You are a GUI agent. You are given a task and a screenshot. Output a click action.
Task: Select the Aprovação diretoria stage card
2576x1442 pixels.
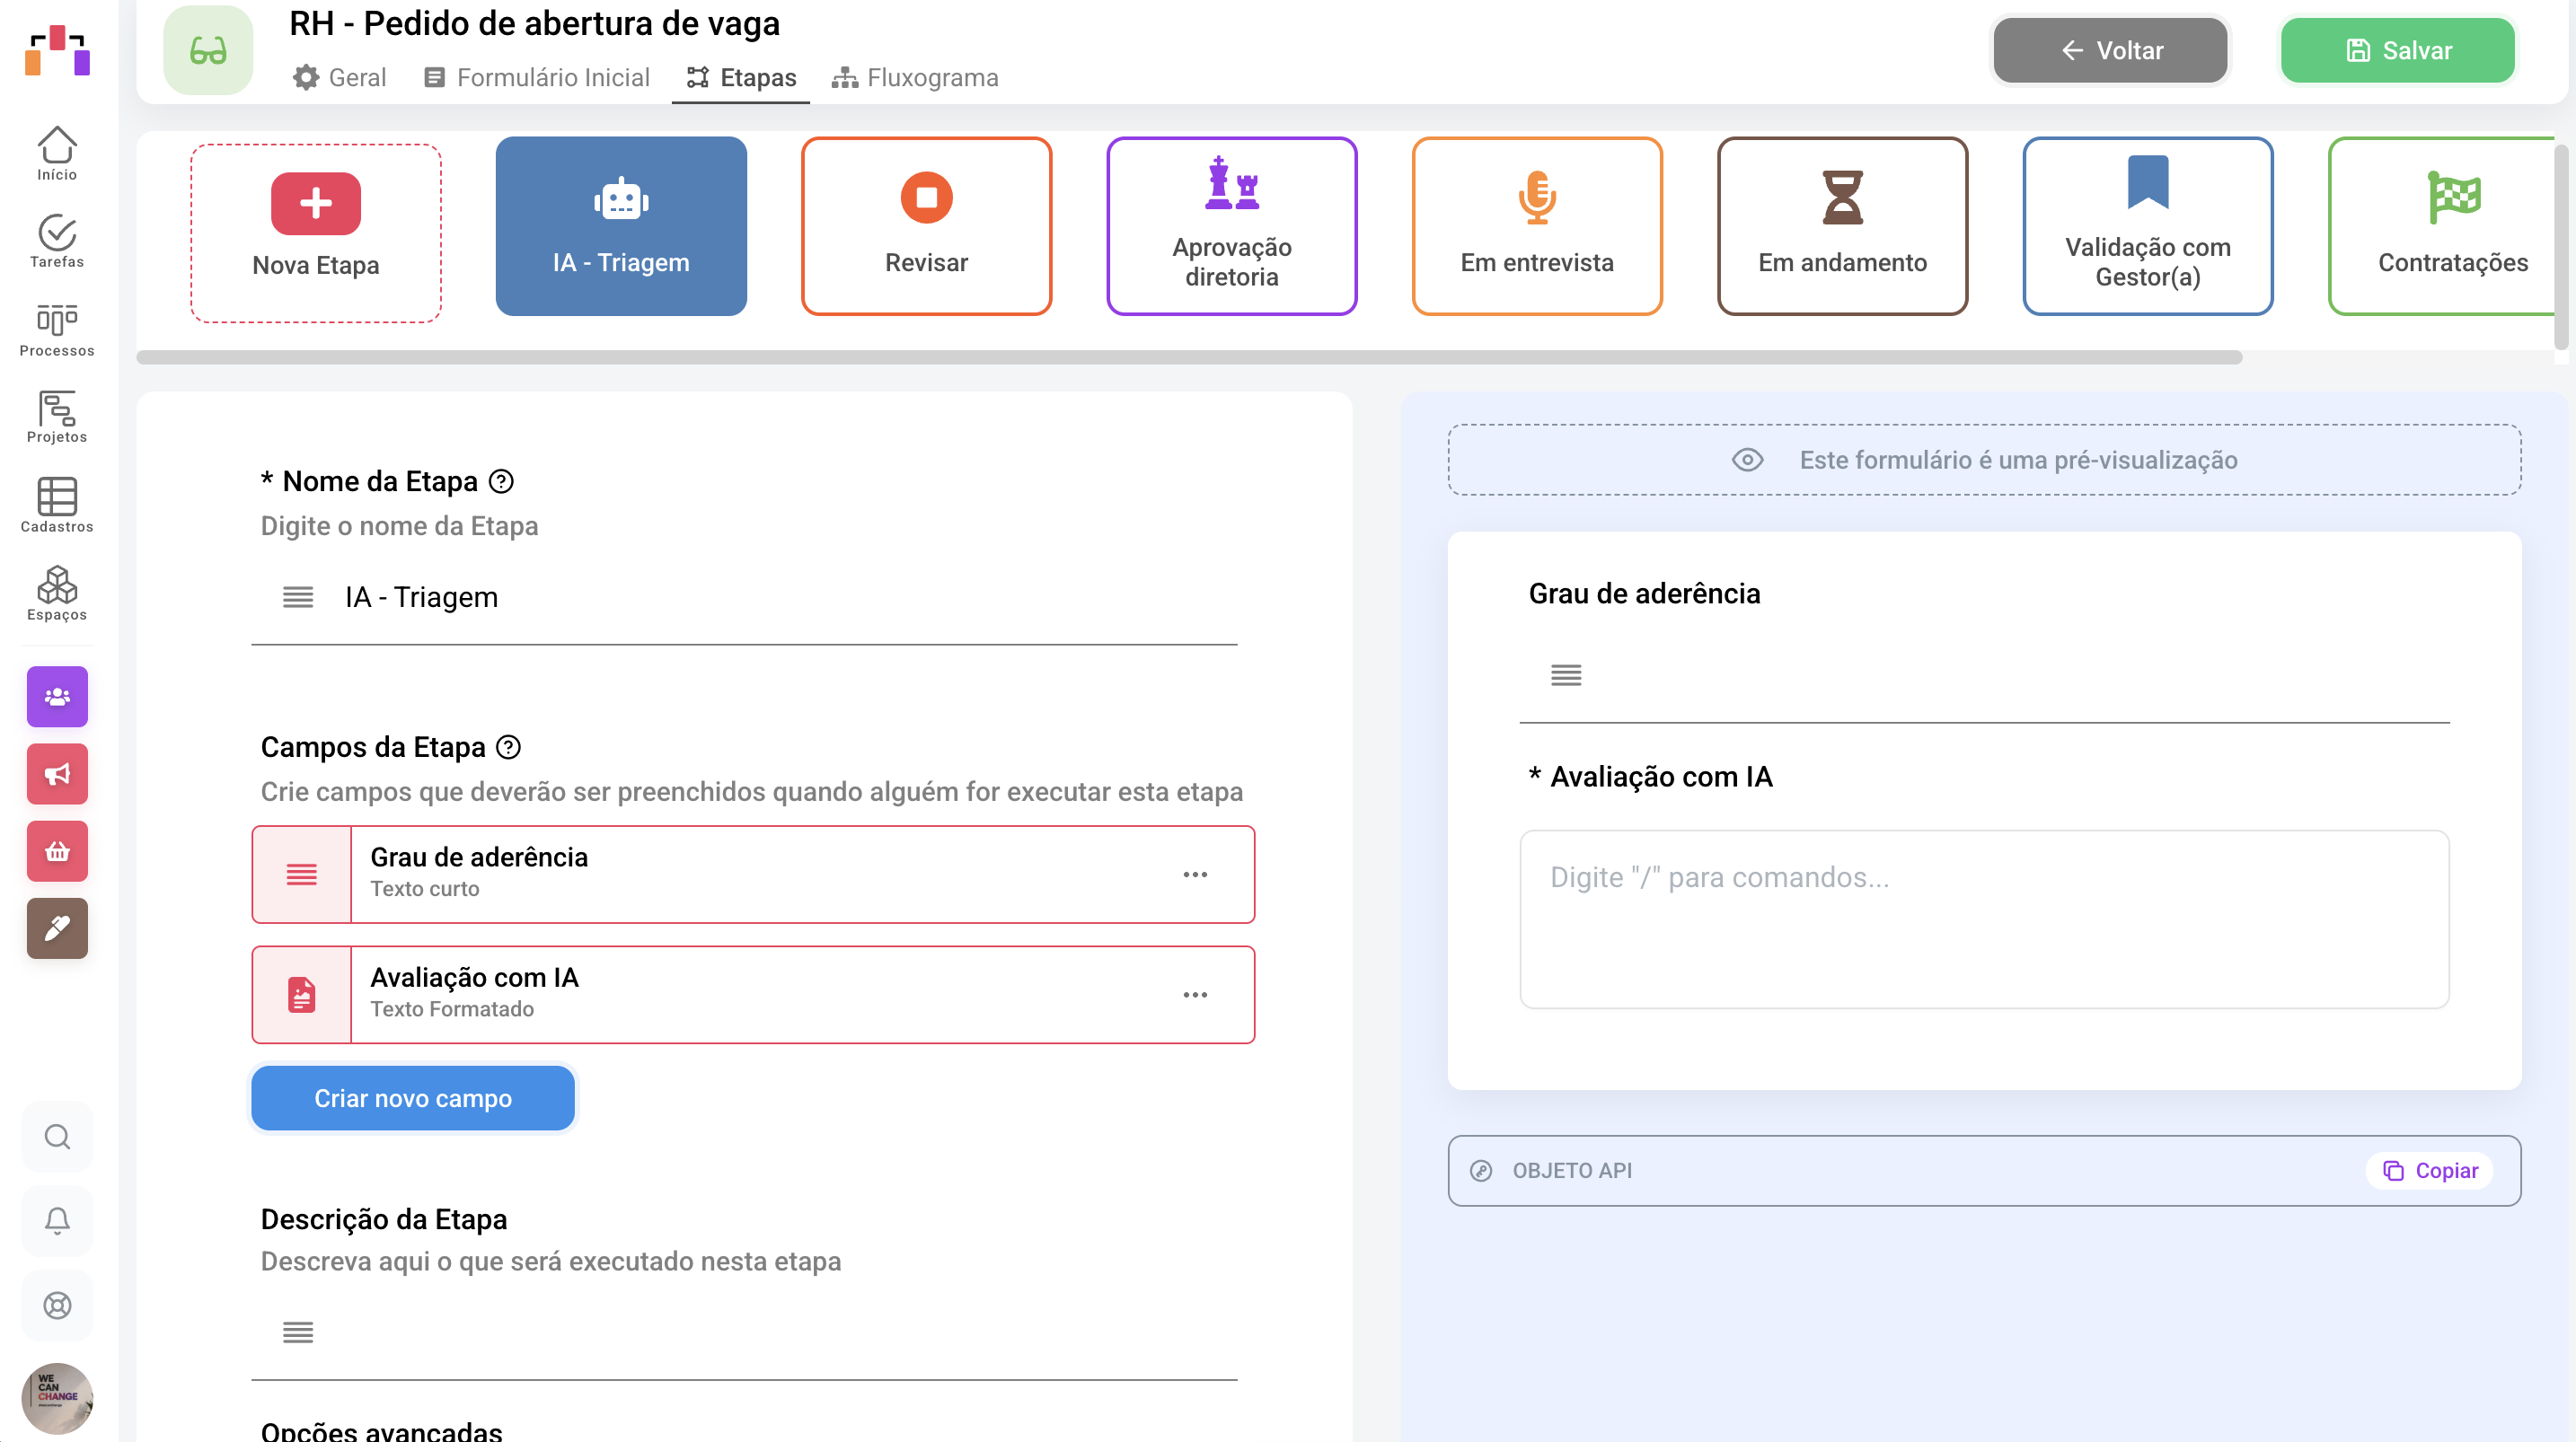click(x=1232, y=226)
